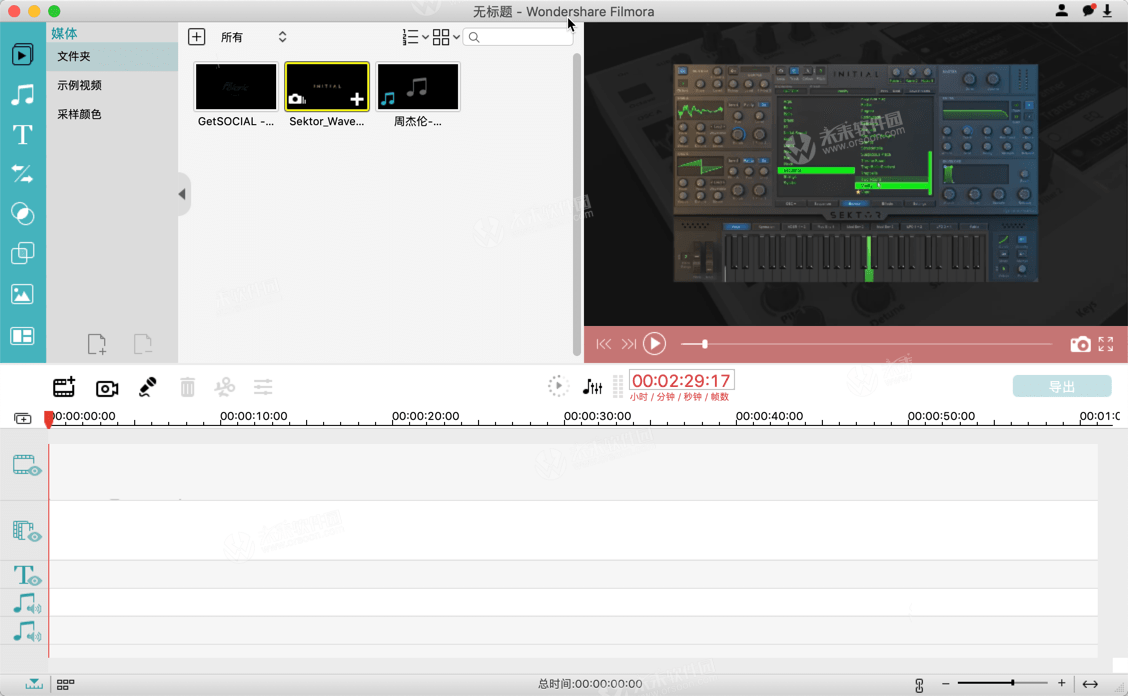
Task: Click the red playhead marker on timeline
Action: 48,419
